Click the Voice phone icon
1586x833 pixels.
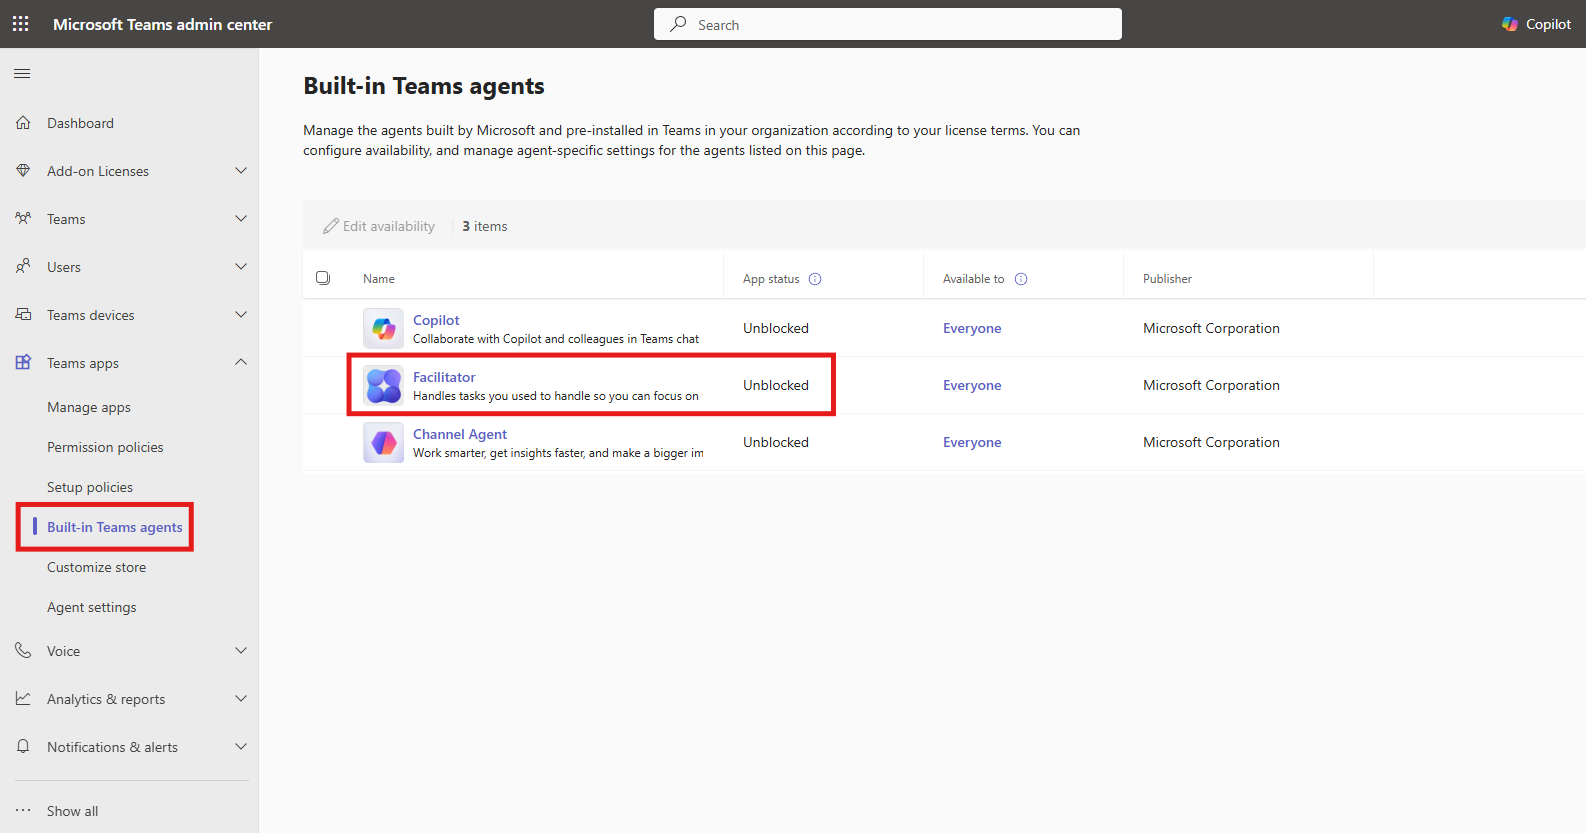tap(23, 651)
